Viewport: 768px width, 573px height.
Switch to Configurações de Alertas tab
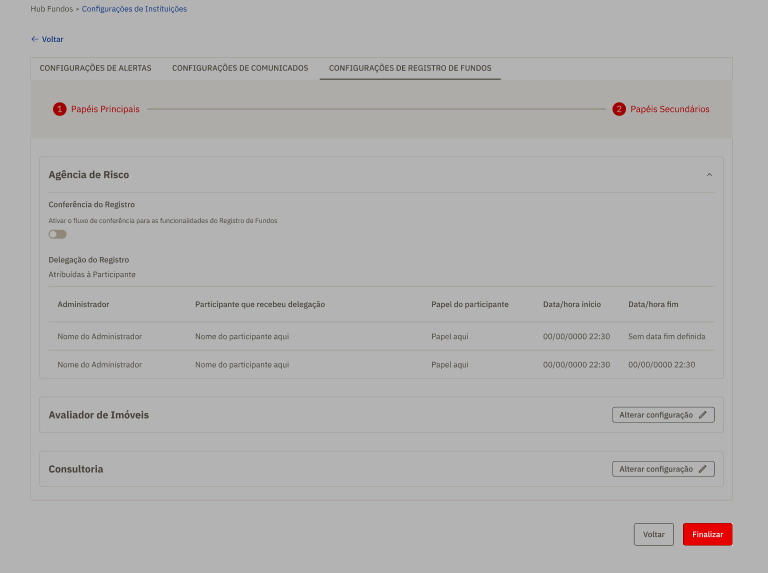[96, 68]
